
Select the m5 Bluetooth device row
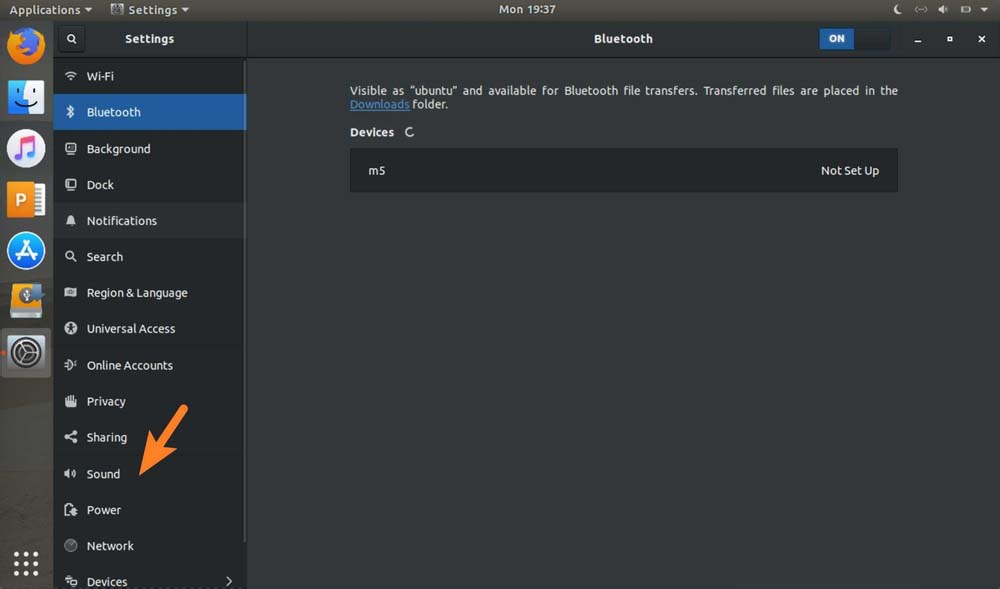coord(624,170)
